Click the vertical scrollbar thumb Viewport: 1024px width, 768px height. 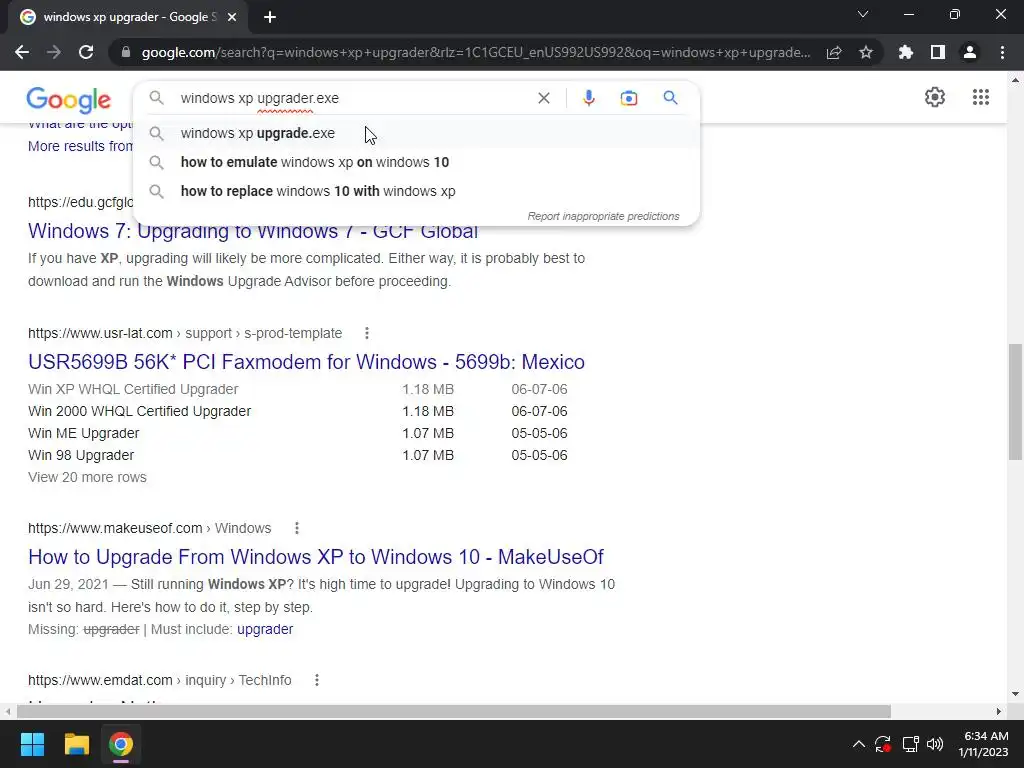[1015, 402]
